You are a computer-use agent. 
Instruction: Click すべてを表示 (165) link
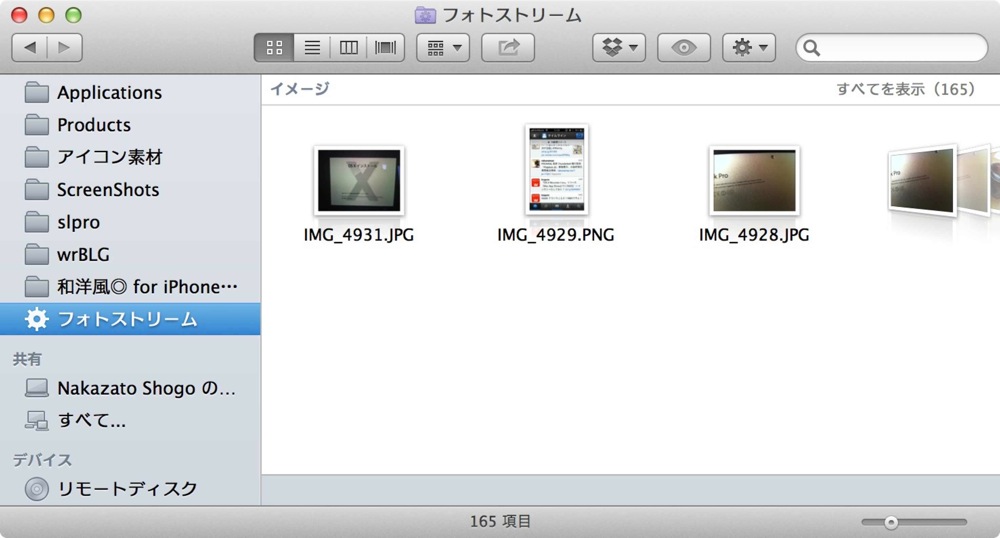tap(906, 89)
